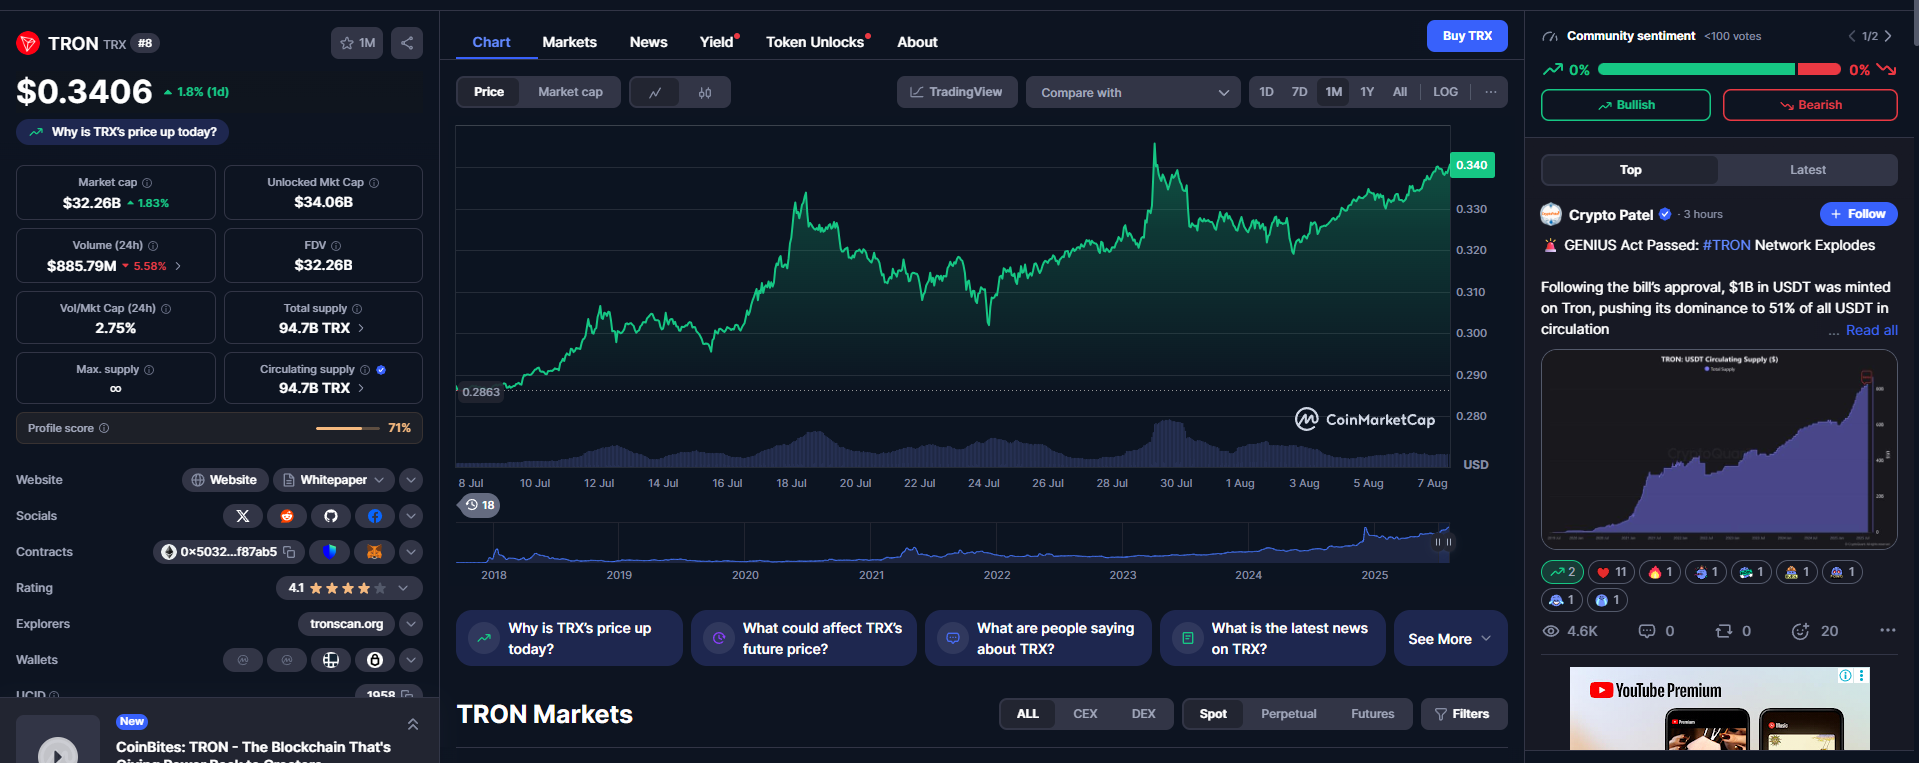Image resolution: width=1919 pixels, height=763 pixels.
Task: Set chart range to 1Y
Action: pyautogui.click(x=1367, y=92)
